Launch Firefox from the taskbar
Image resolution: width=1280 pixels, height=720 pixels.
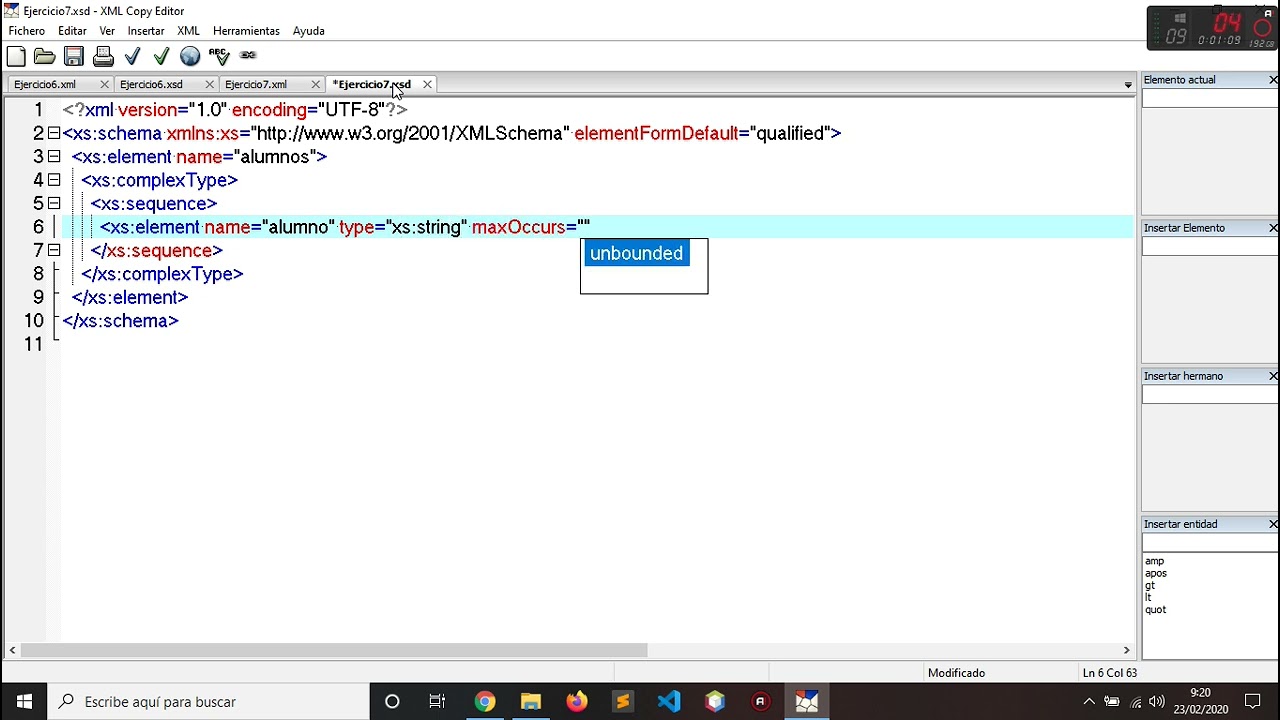click(x=576, y=702)
